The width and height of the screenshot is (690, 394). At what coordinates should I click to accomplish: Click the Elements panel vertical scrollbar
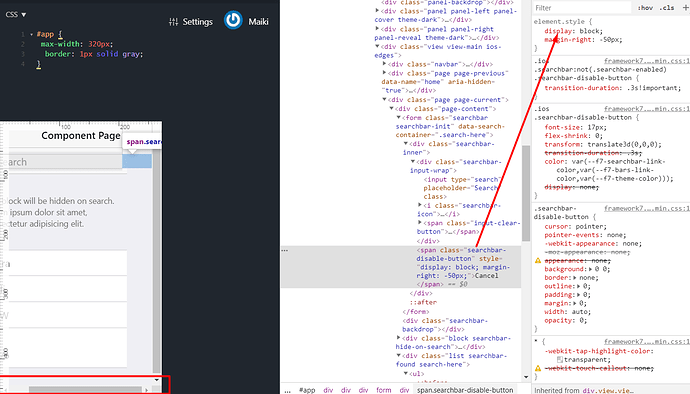pyautogui.click(x=526, y=193)
